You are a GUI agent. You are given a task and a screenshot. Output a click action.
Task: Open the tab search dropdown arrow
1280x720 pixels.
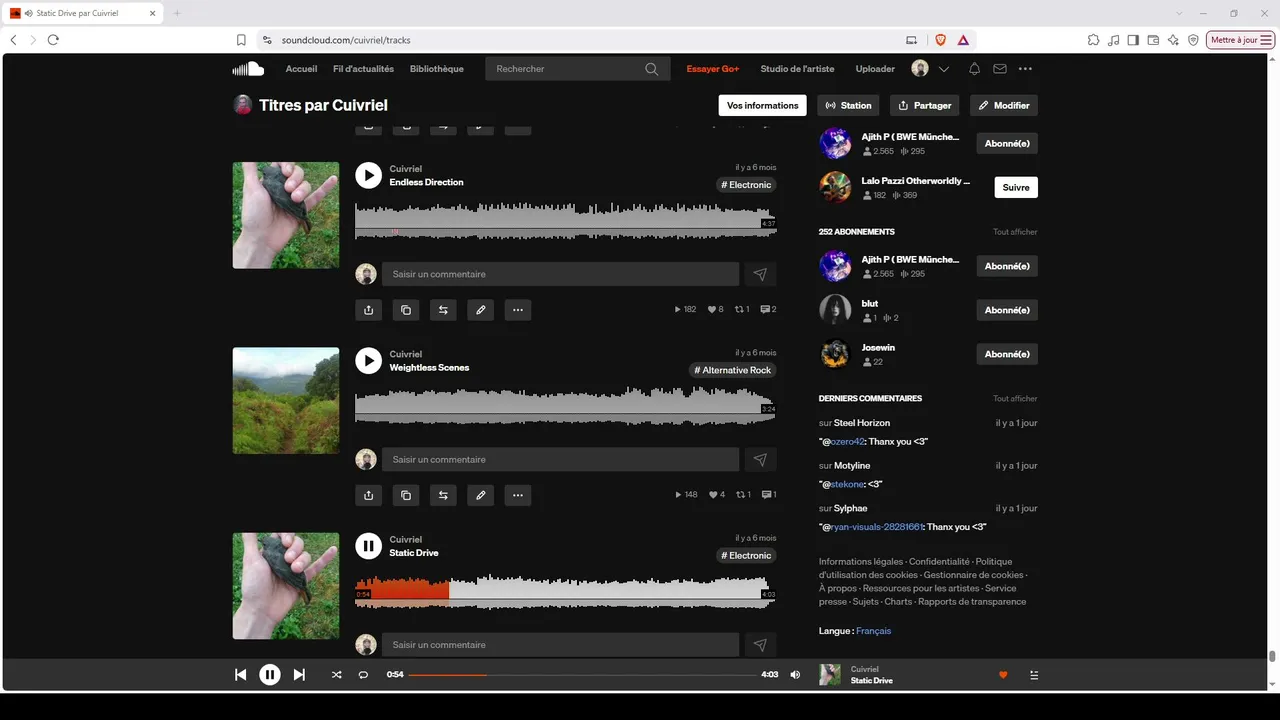pyautogui.click(x=1179, y=13)
